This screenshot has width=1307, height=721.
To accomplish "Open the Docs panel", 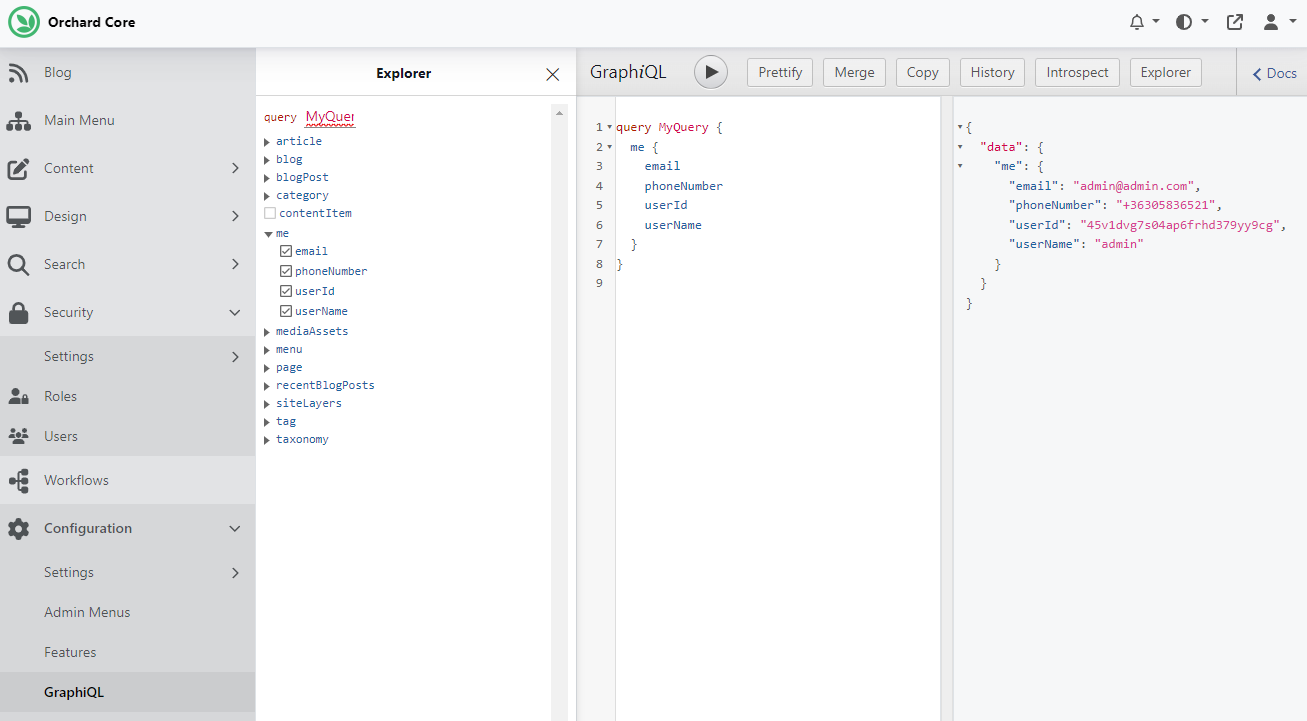I will [1274, 73].
